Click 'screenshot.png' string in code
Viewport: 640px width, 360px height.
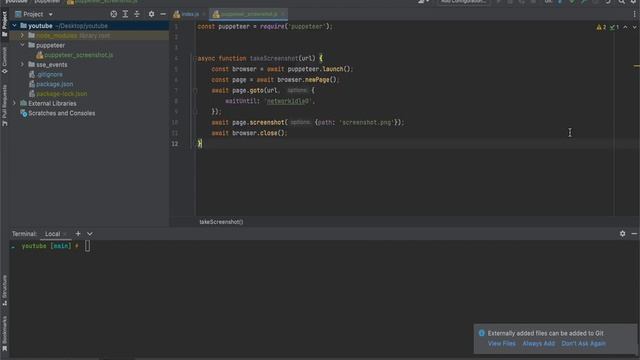tap(367, 122)
